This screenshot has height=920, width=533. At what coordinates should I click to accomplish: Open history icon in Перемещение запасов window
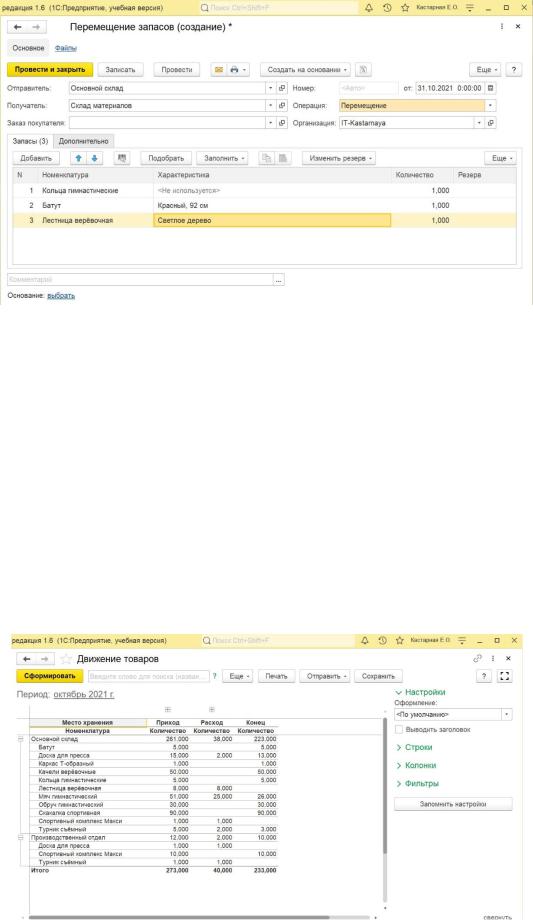(387, 8)
